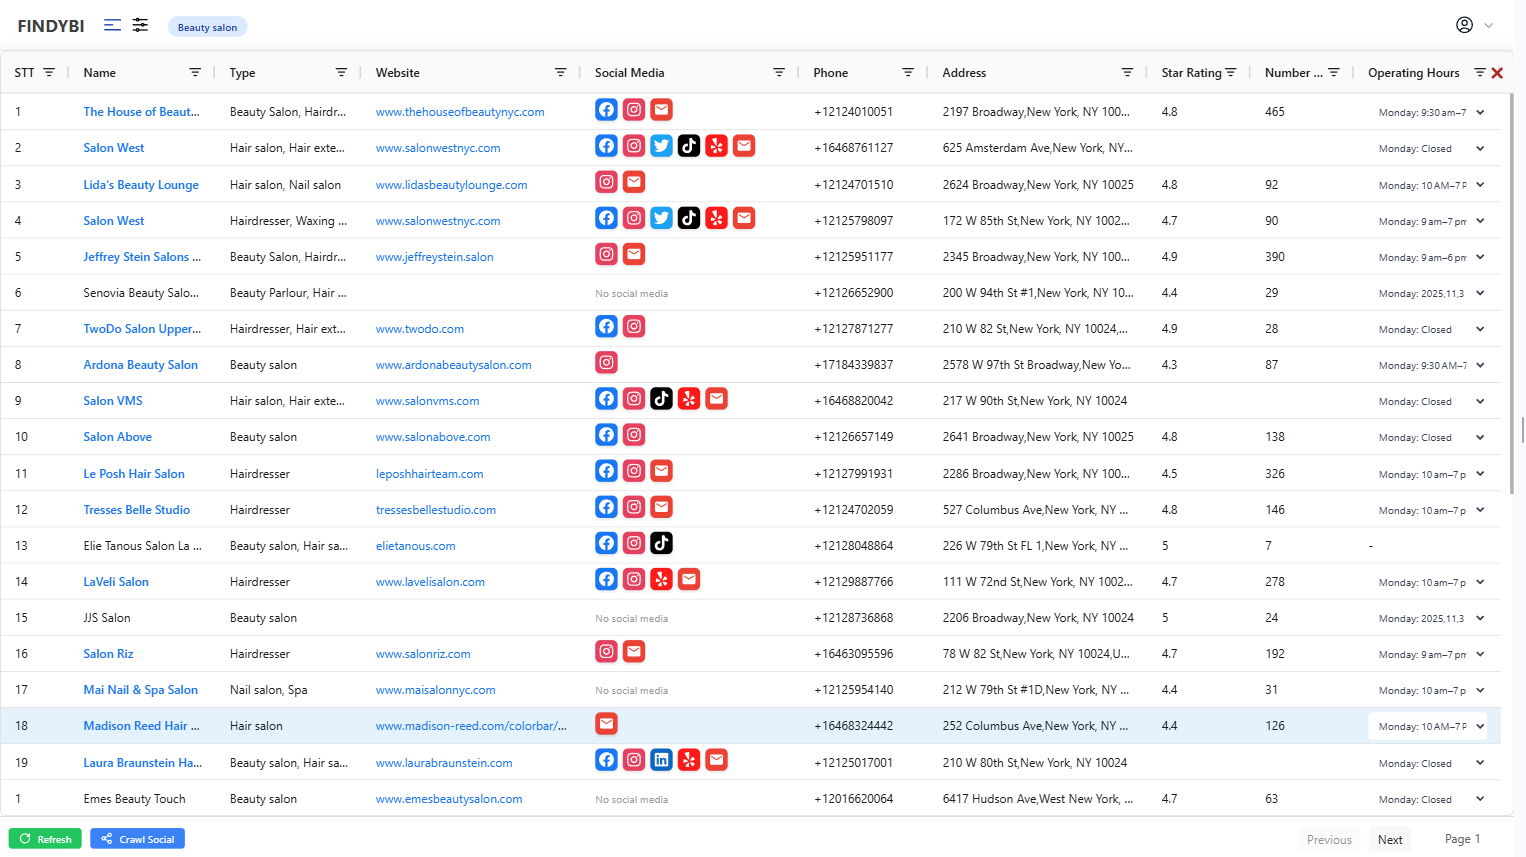1526x857 pixels.
Task: Visit leposhhairteam.com link
Action: pyautogui.click(x=429, y=474)
